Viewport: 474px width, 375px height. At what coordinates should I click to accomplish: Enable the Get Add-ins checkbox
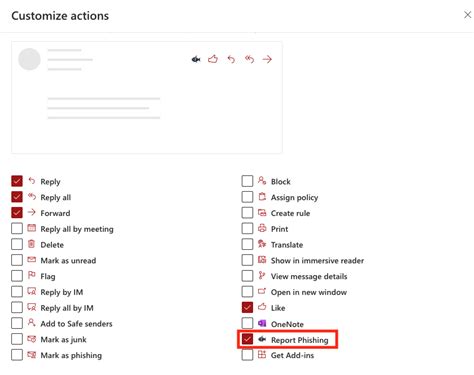[247, 355]
